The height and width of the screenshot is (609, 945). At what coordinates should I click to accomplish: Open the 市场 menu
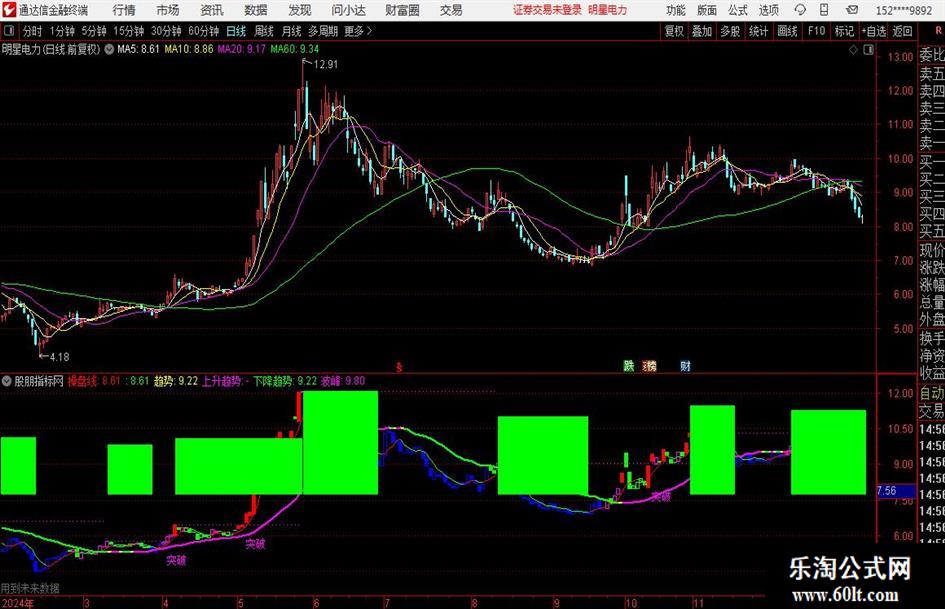tap(168, 10)
